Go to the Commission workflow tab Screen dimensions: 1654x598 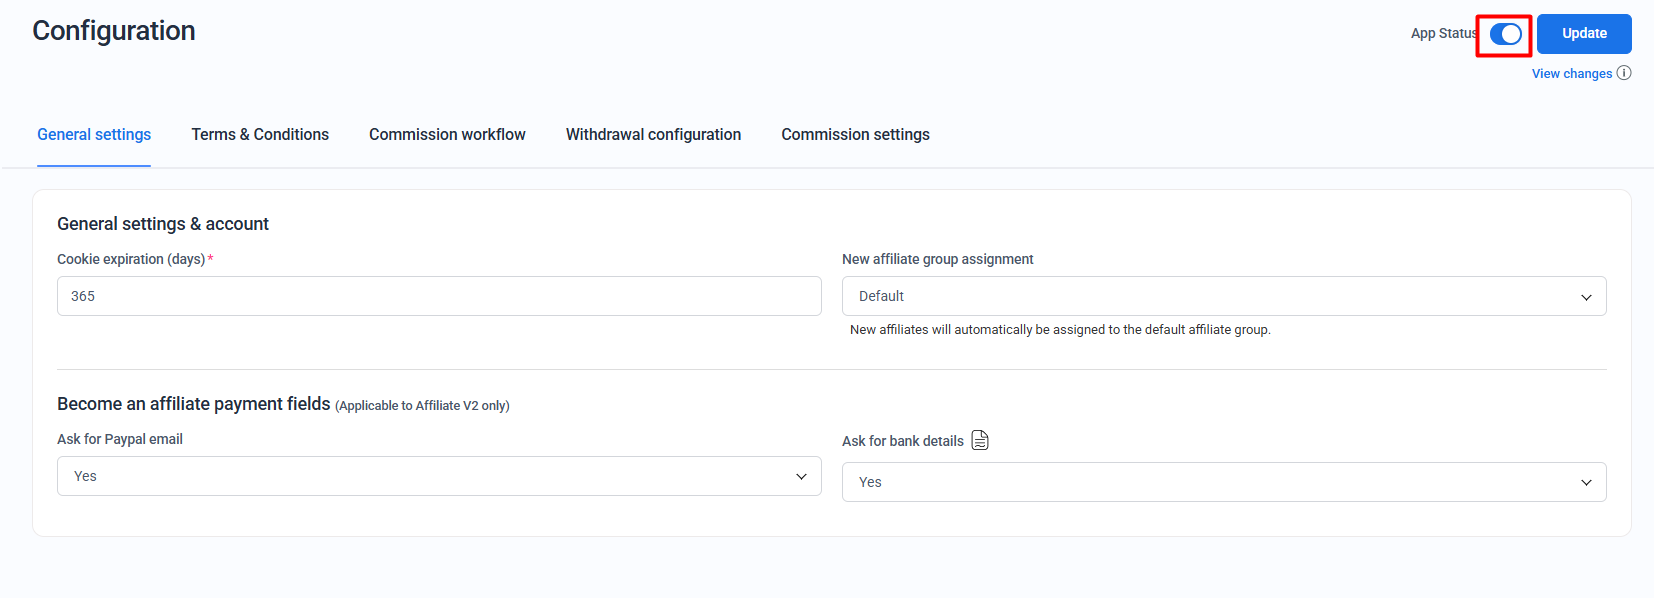tap(447, 135)
